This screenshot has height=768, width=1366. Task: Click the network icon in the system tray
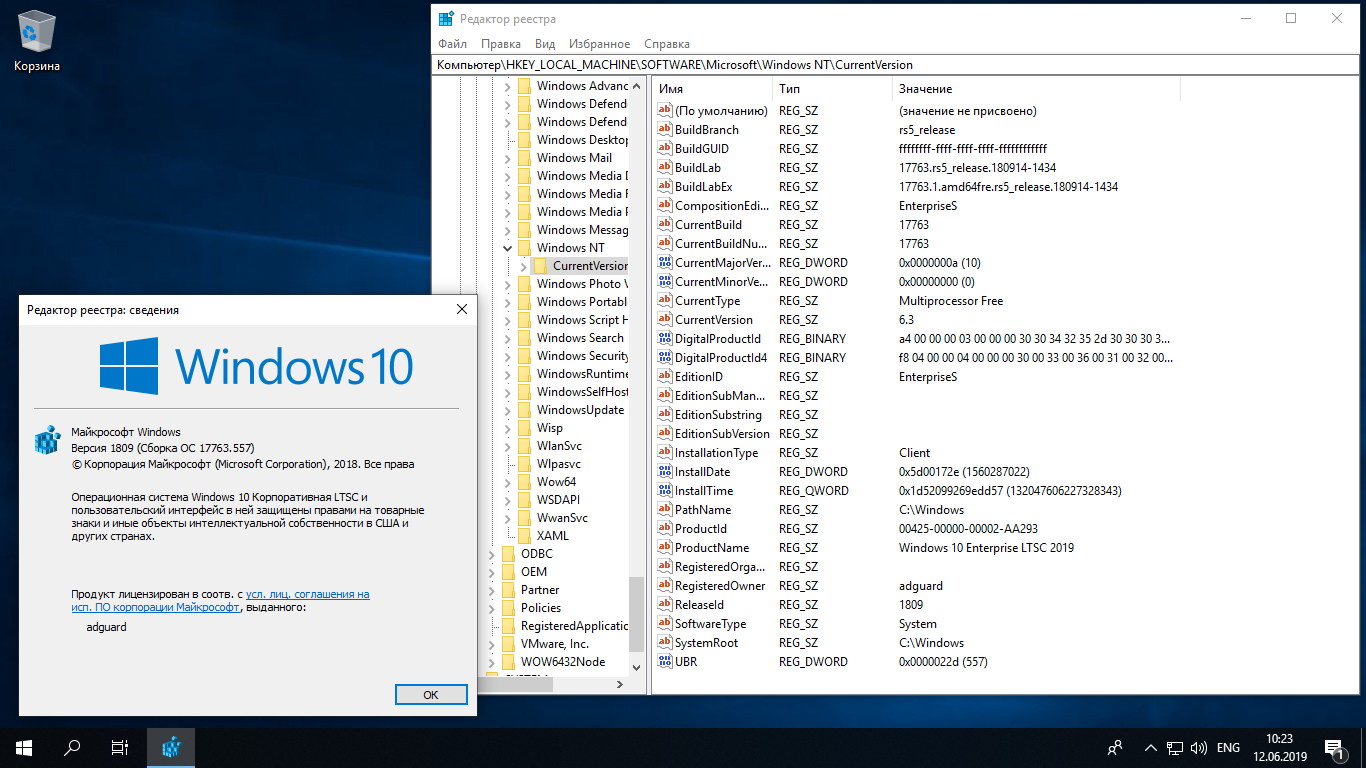[1176, 748]
